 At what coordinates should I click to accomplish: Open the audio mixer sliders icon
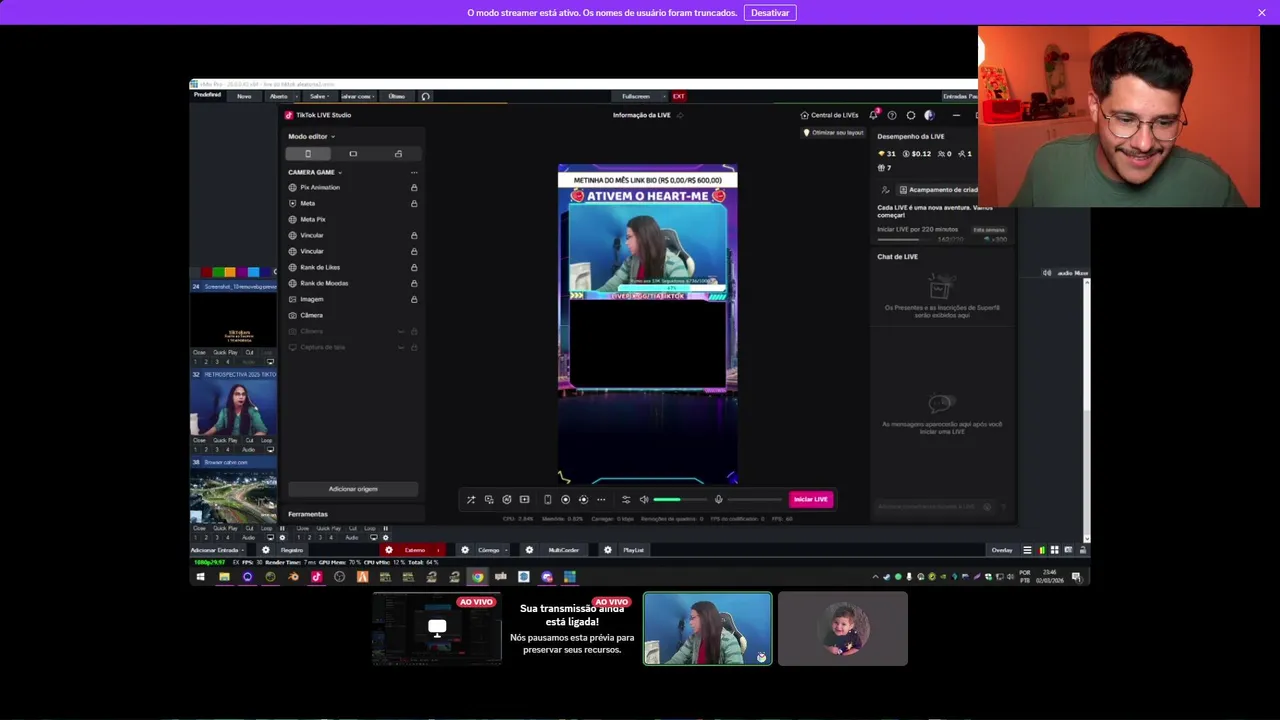click(x=626, y=499)
